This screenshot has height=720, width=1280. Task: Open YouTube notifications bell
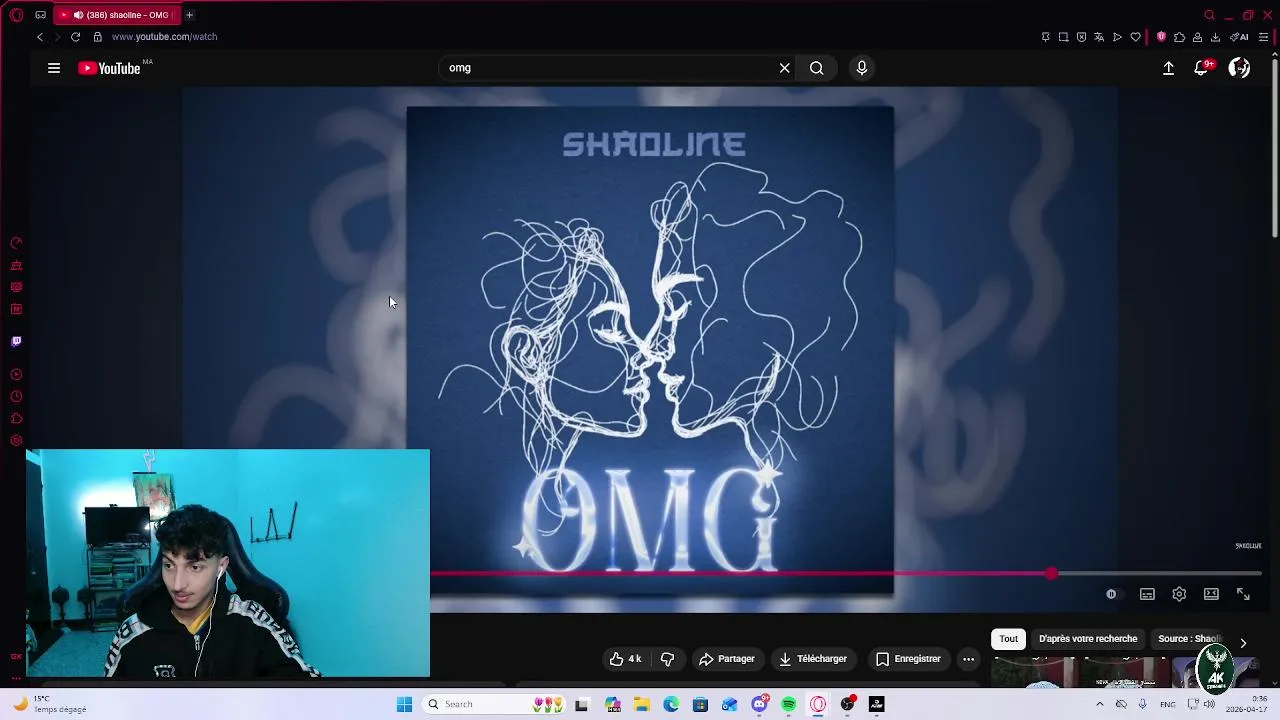(1202, 68)
